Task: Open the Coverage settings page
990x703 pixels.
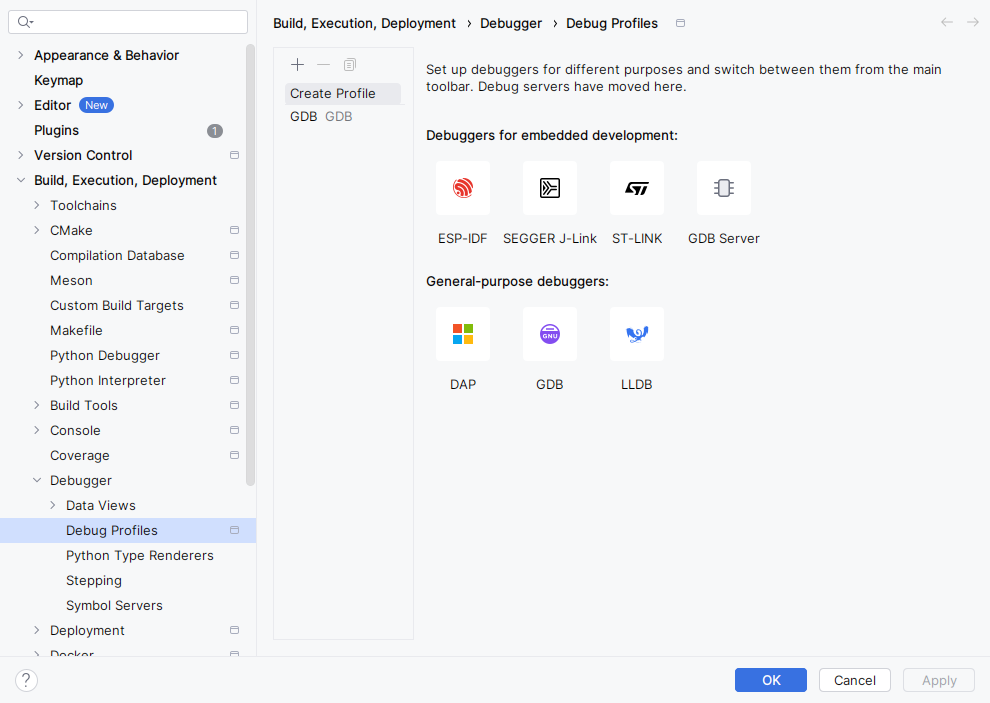Action: pos(80,455)
